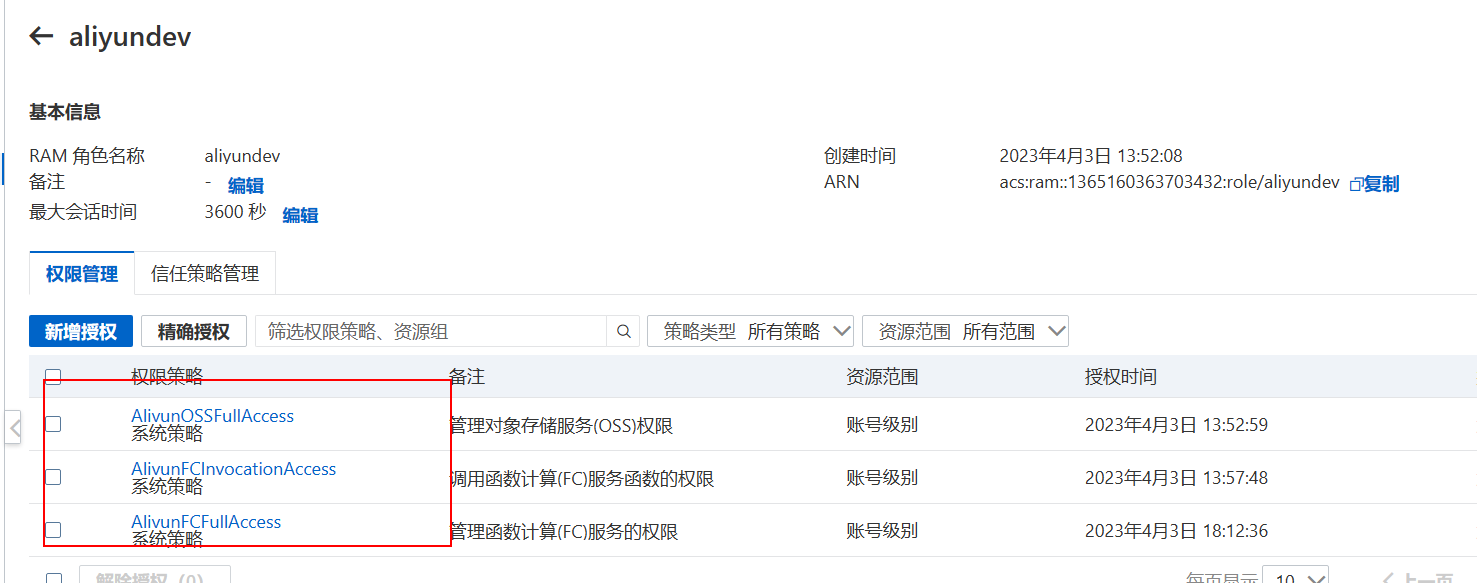Click the 资源范围 column header
Viewport: 1477px width, 583px height.
point(882,377)
